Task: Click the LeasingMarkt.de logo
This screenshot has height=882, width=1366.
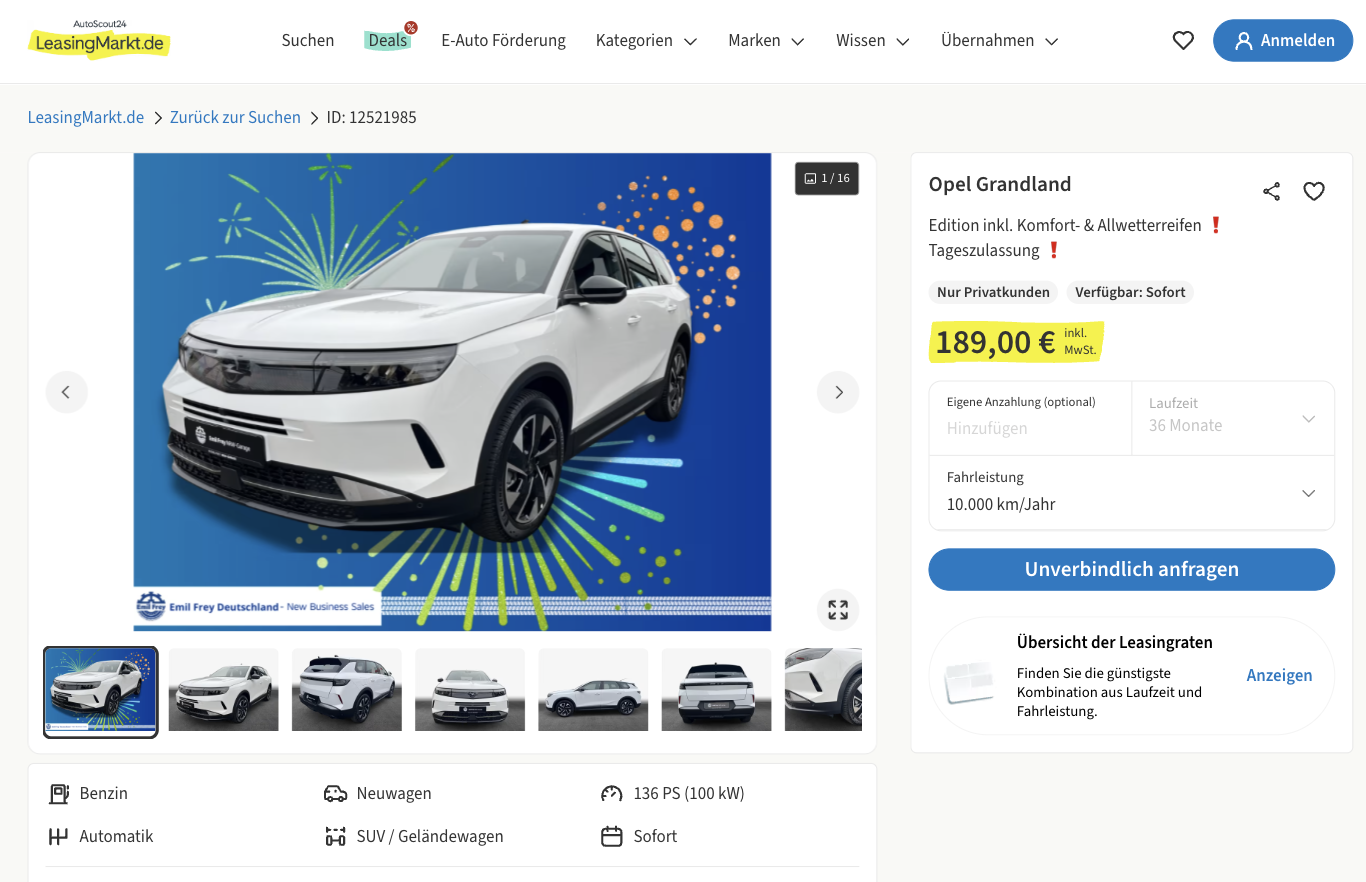Action: [x=99, y=39]
